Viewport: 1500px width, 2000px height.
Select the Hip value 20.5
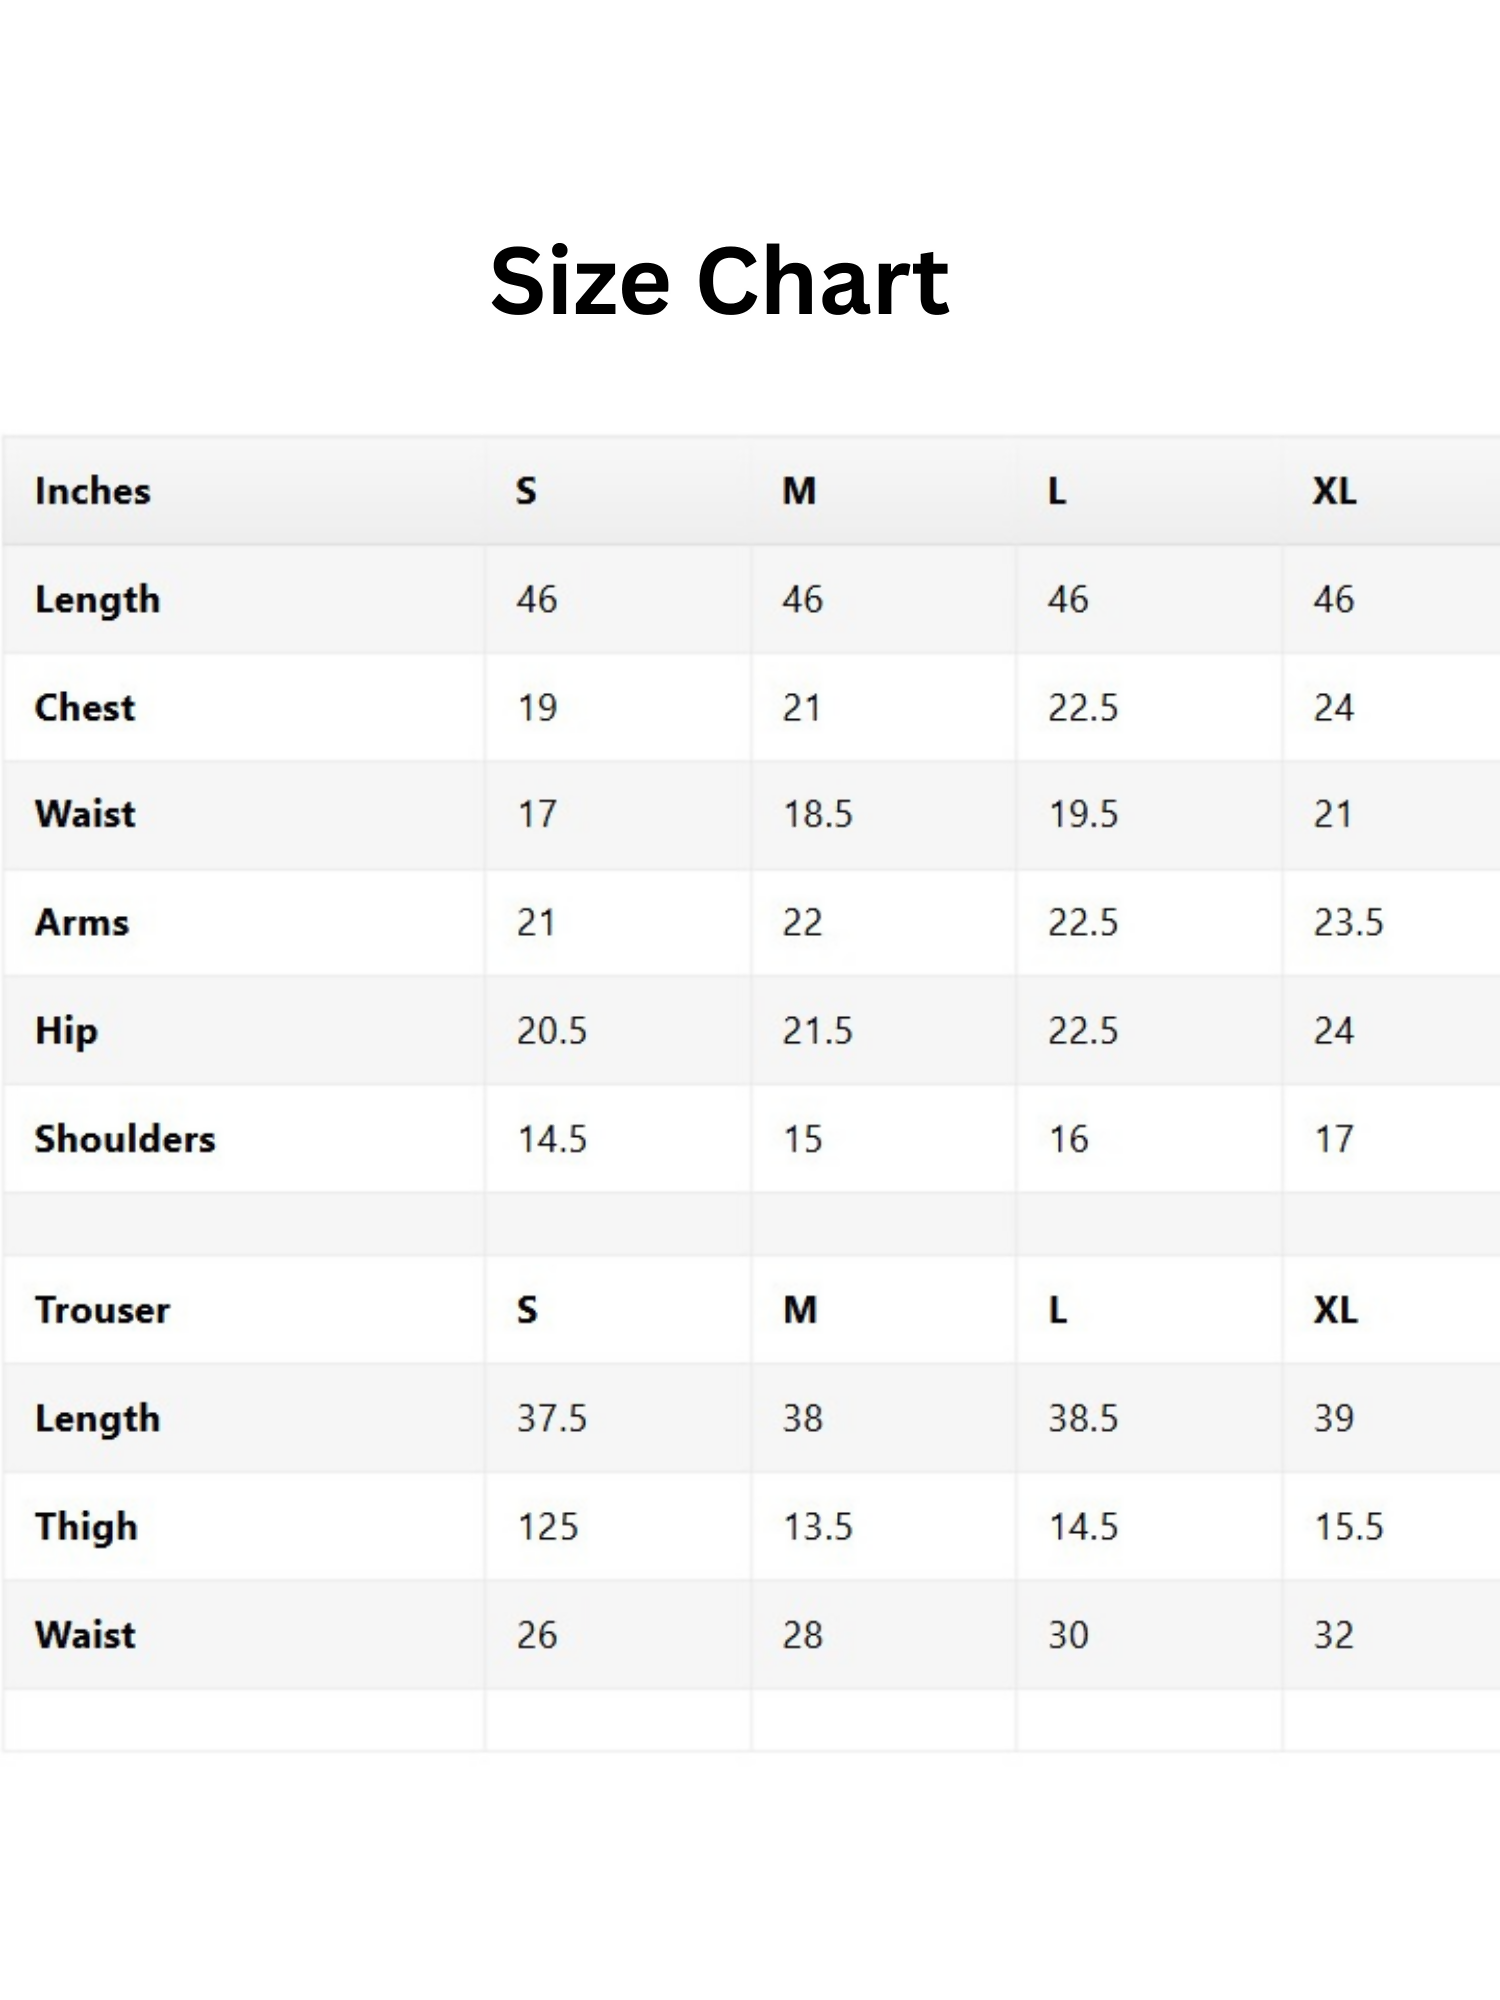[x=552, y=1031]
